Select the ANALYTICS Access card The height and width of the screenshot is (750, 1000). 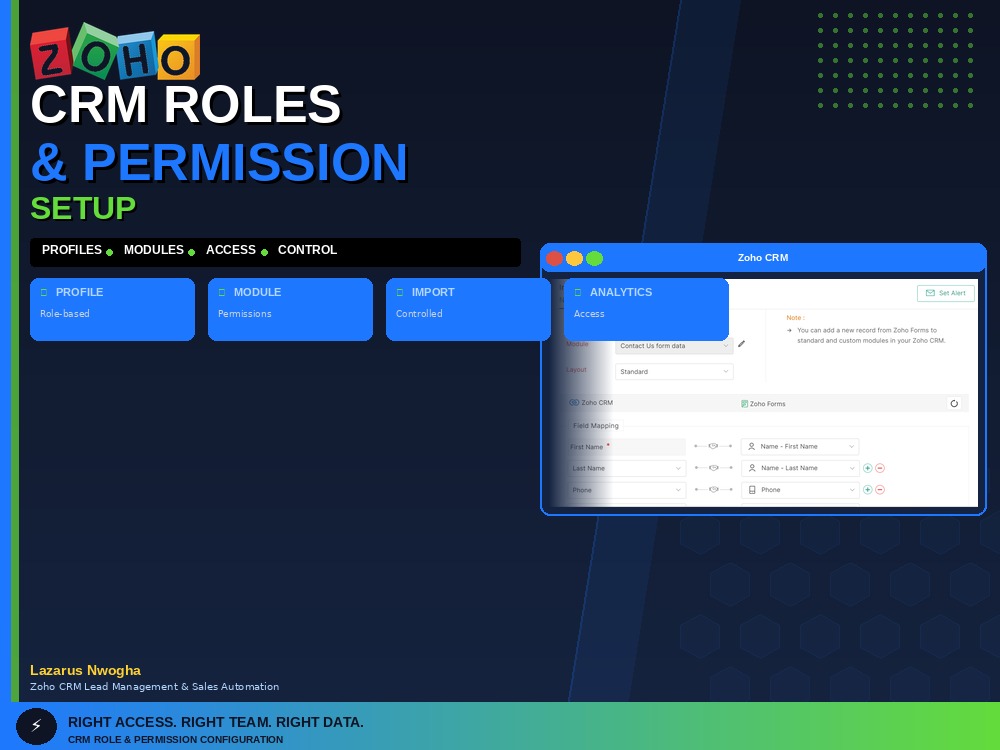646,309
